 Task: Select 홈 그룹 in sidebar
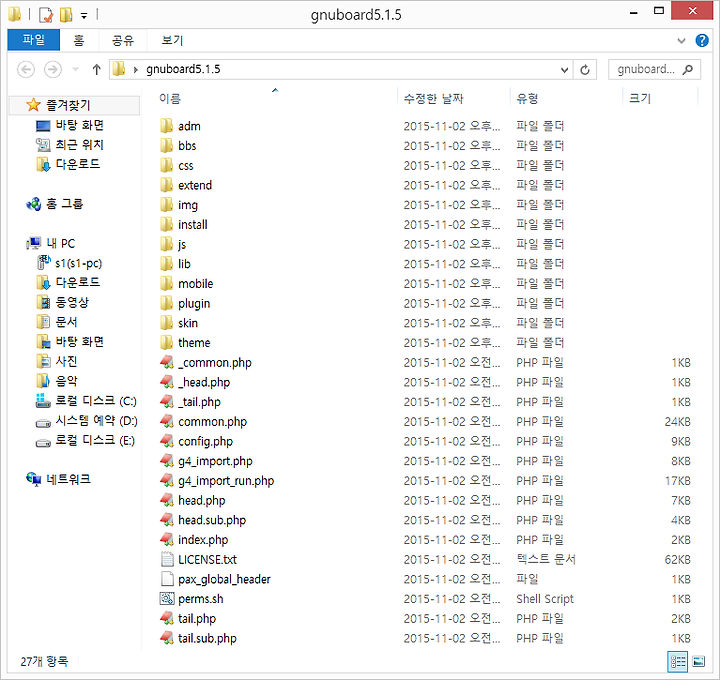pyautogui.click(x=64, y=203)
